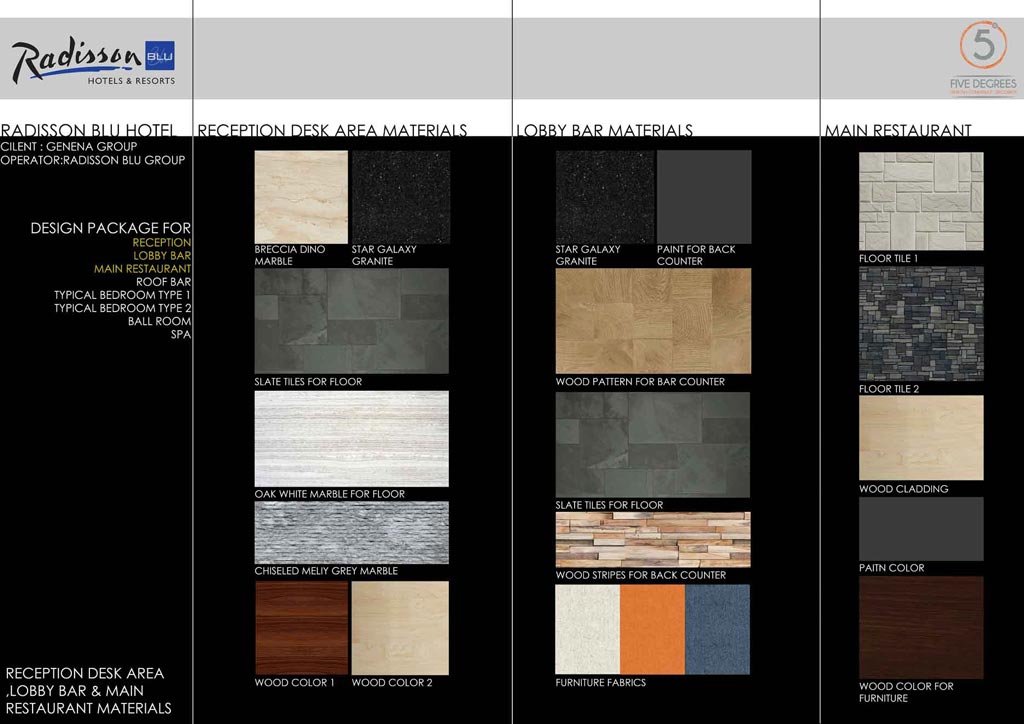Click the FURNITURE FABRICS caption
The image size is (1024, 724).
coord(601,682)
